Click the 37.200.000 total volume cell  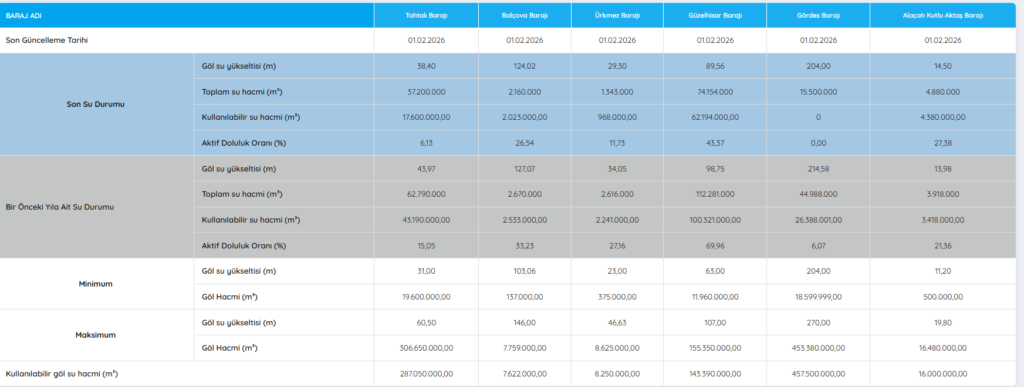click(x=426, y=92)
